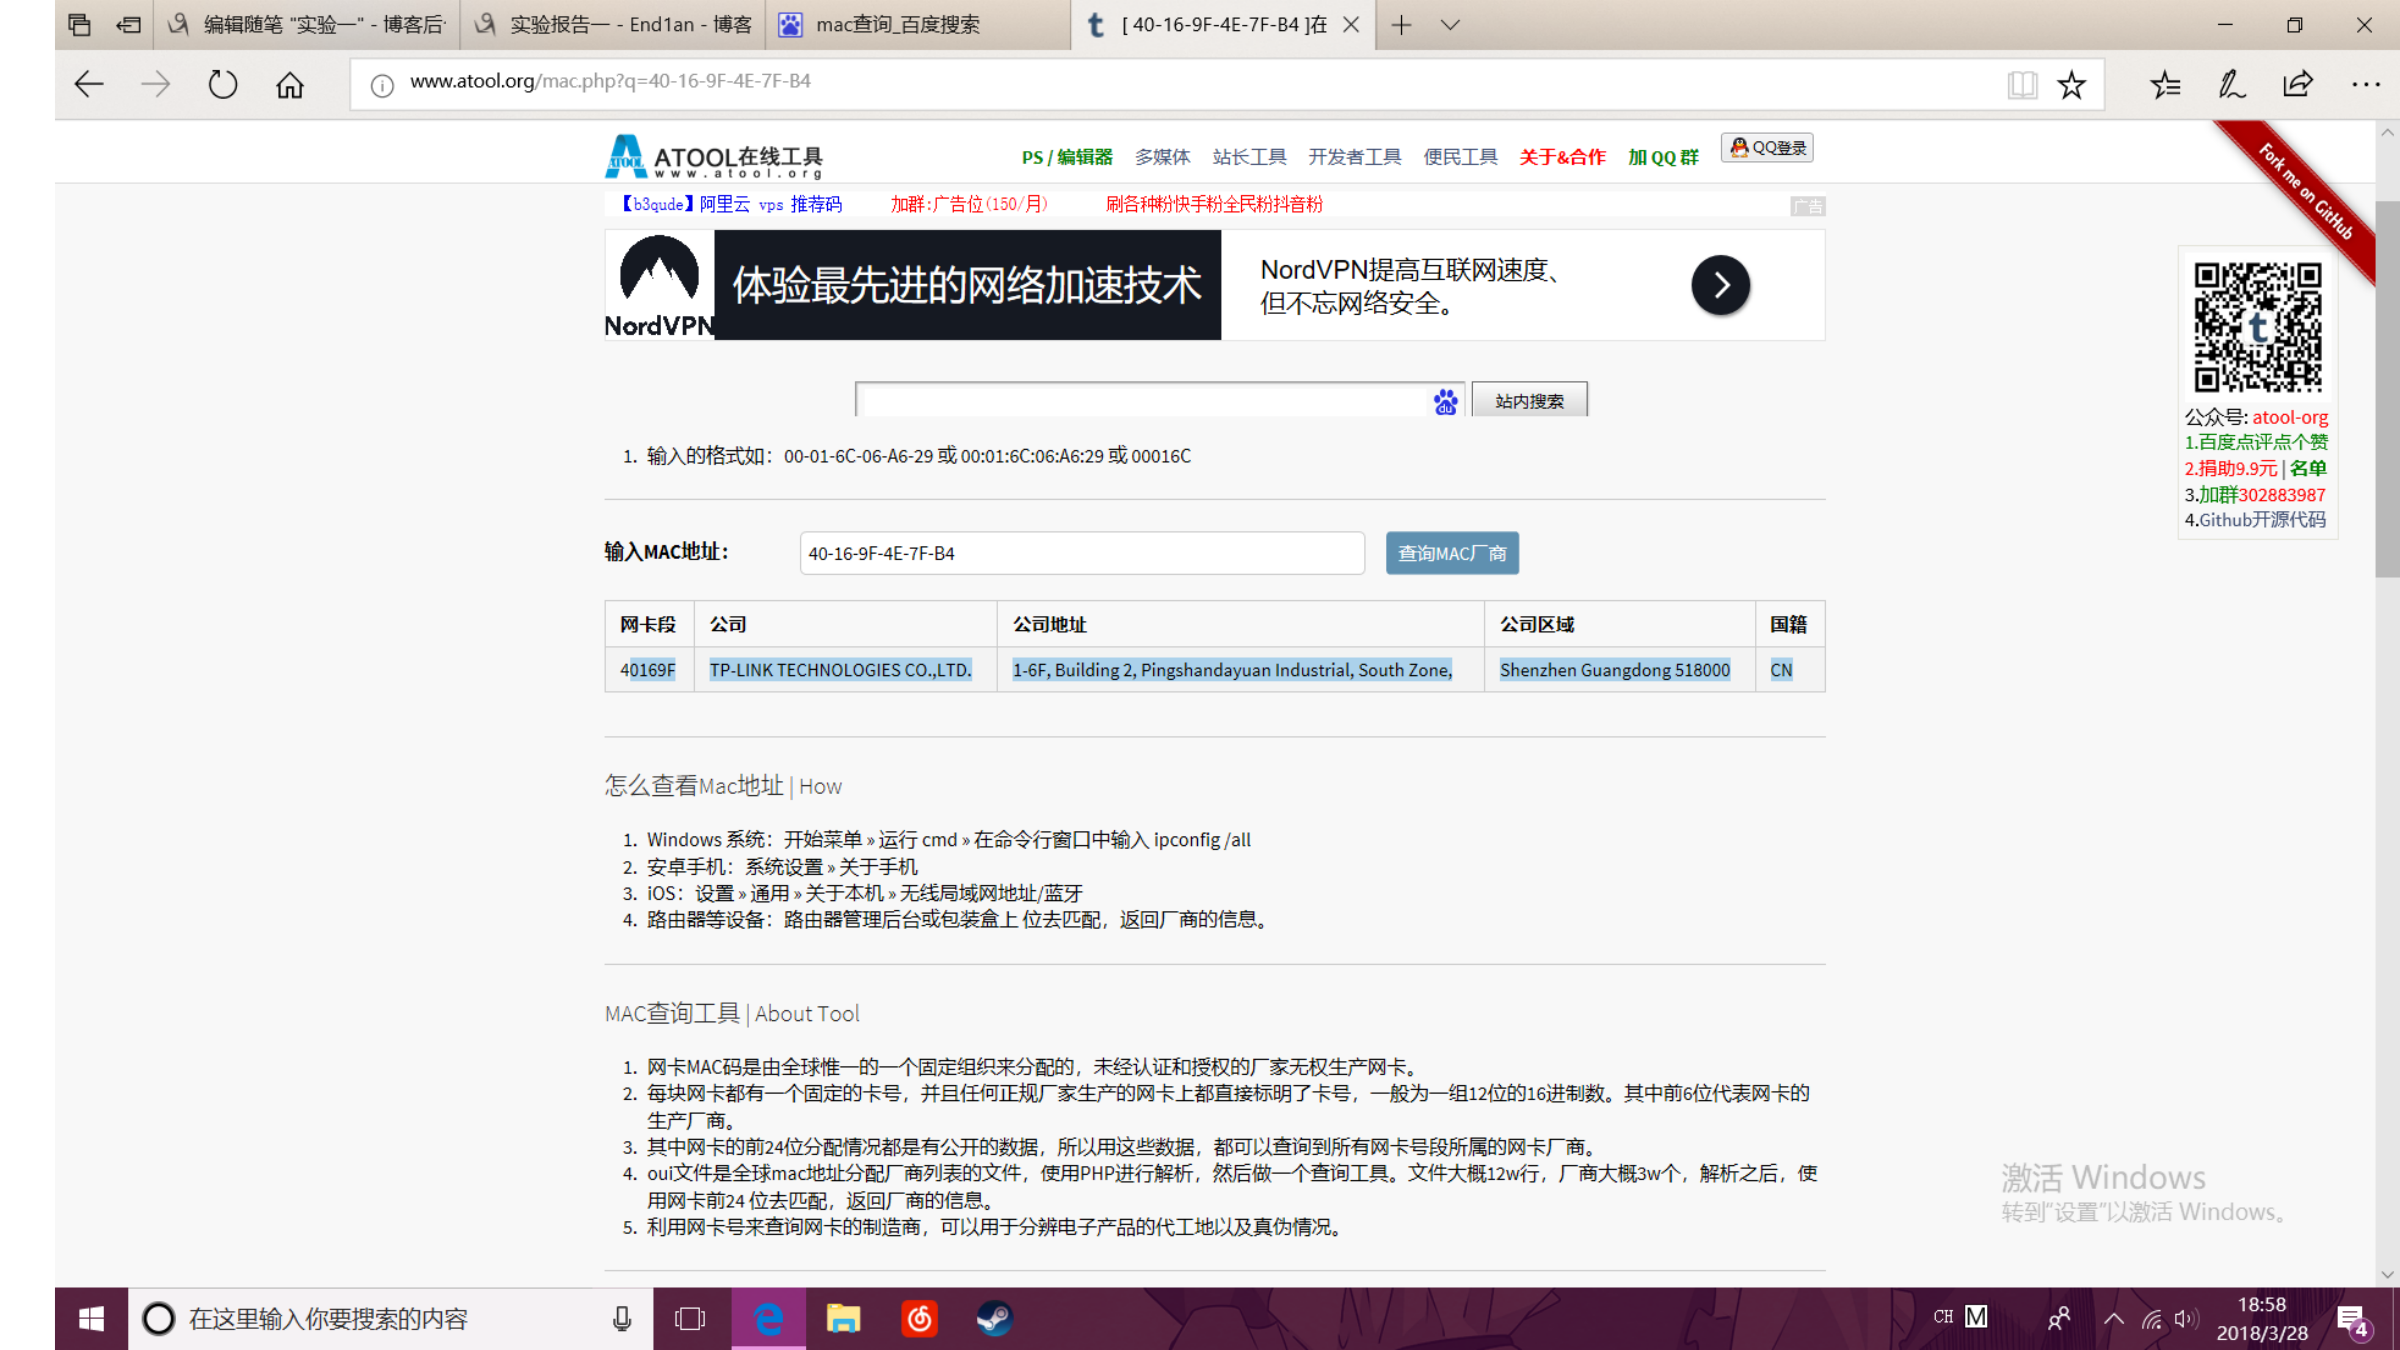Viewport: 2400px width, 1350px height.
Task: Open Steam from the taskbar
Action: click(994, 1319)
